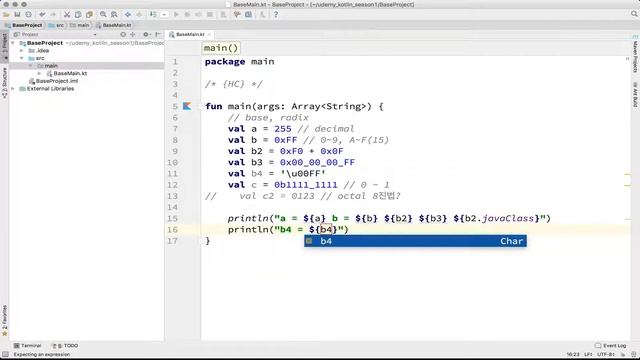Screen dimensions: 640x360
Task: Click the navigate Back icon
Action: coord(128,14)
